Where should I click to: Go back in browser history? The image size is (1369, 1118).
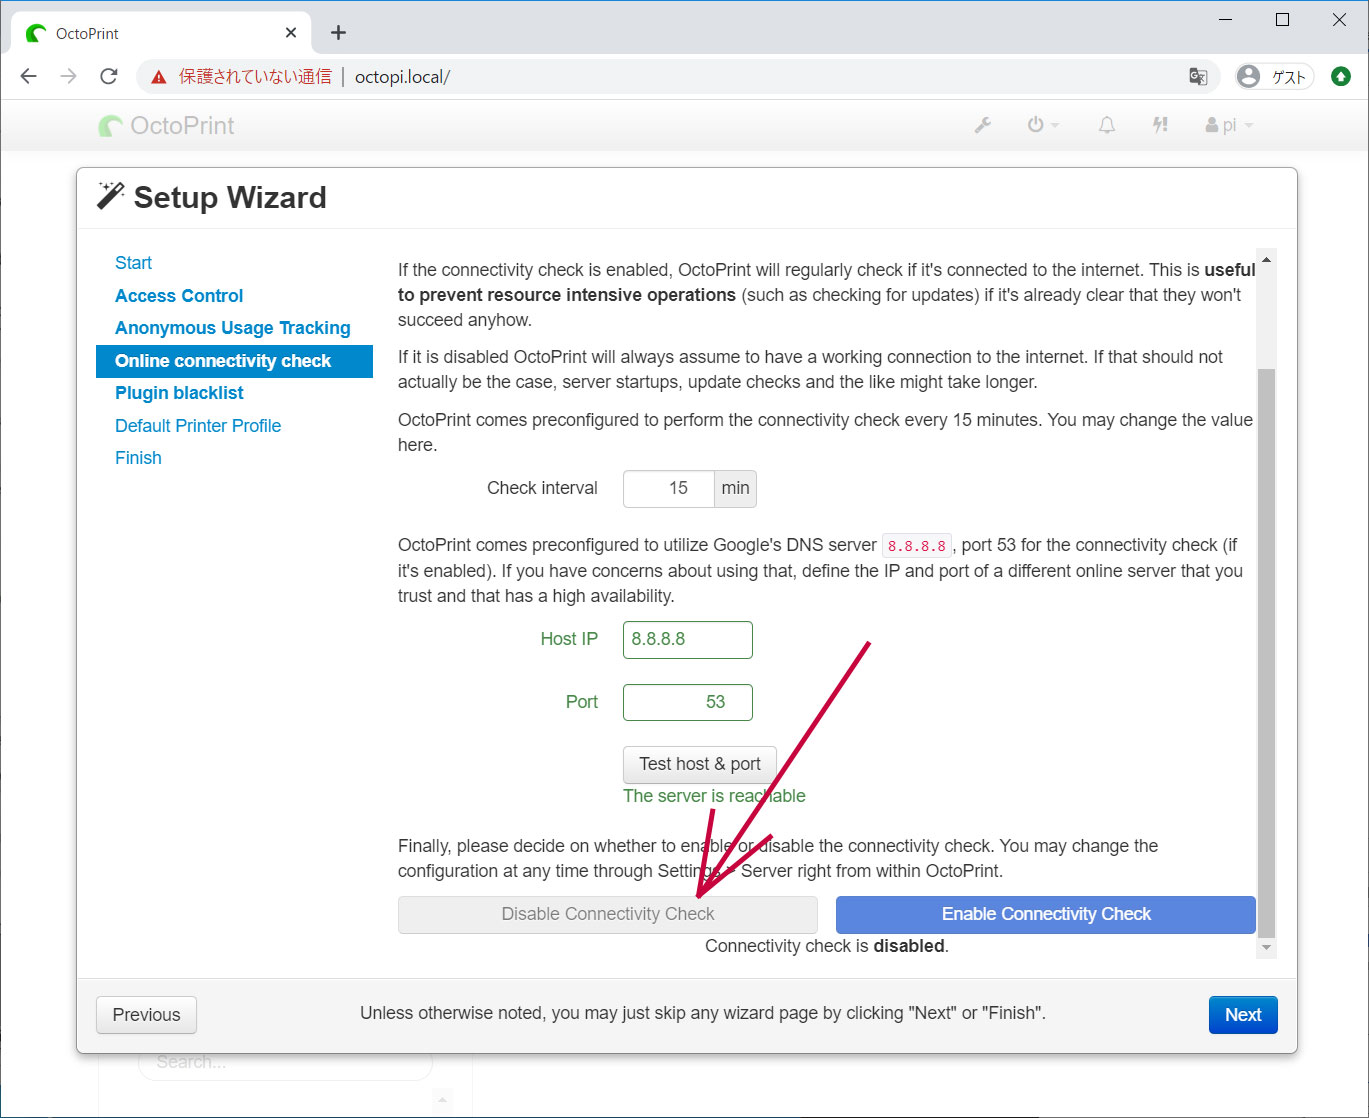pyautogui.click(x=29, y=76)
